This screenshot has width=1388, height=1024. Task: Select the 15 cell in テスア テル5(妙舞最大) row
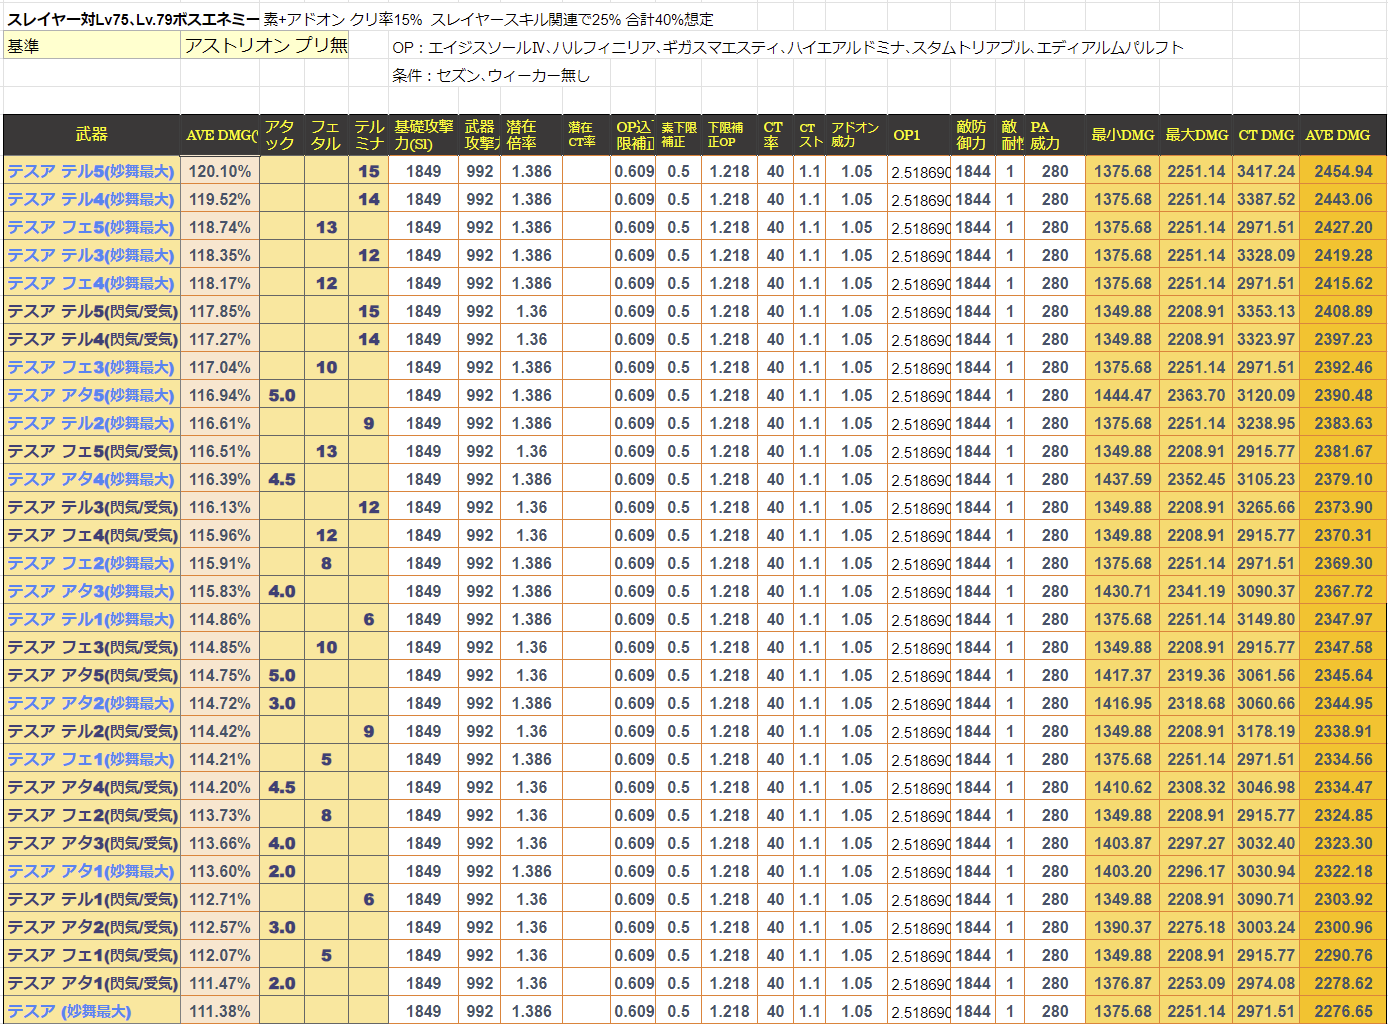369,171
